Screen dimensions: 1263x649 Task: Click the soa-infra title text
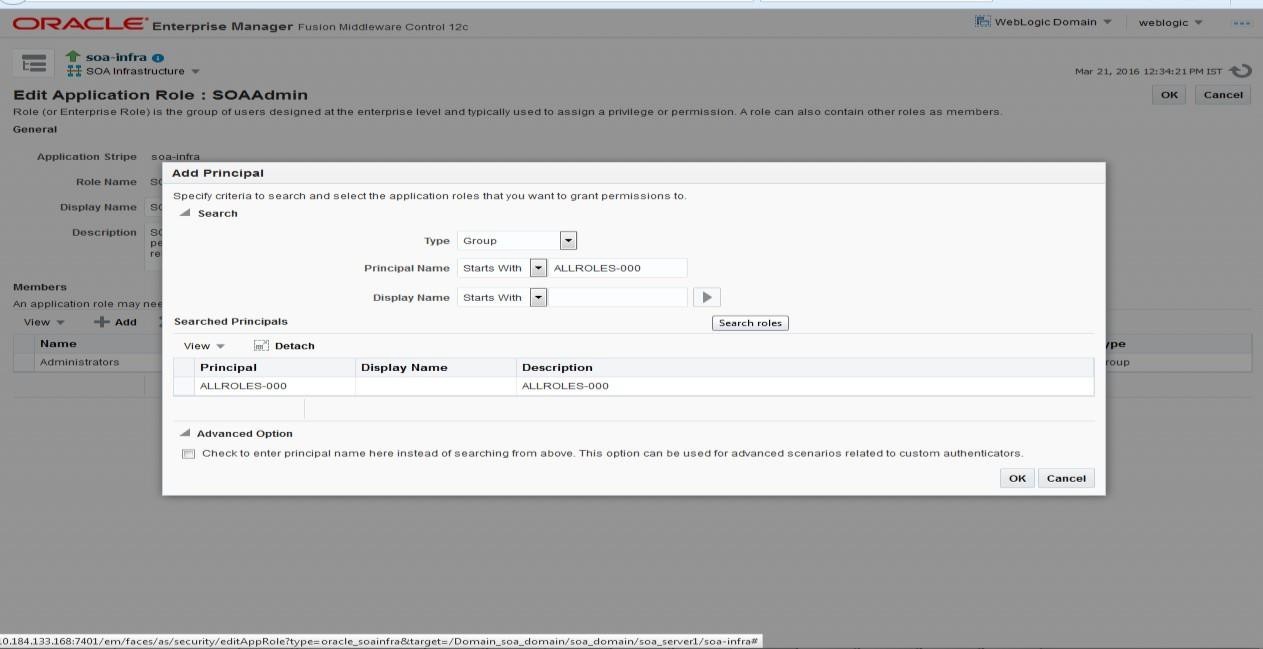[117, 57]
